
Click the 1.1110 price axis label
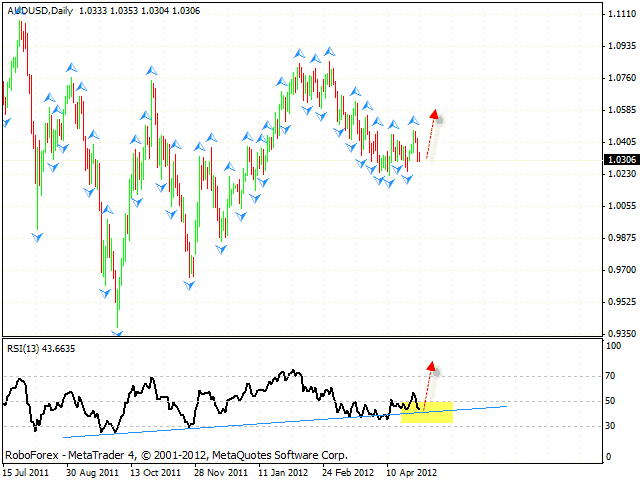(x=619, y=14)
